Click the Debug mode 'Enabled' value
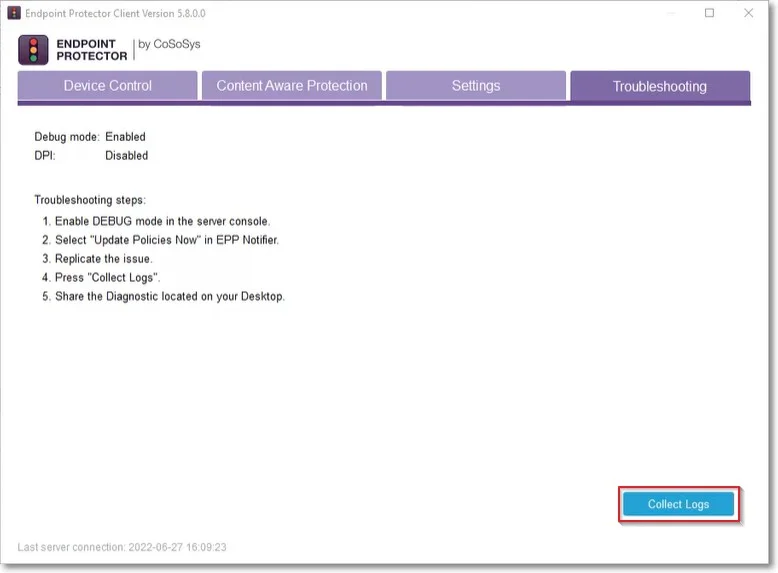 126,137
